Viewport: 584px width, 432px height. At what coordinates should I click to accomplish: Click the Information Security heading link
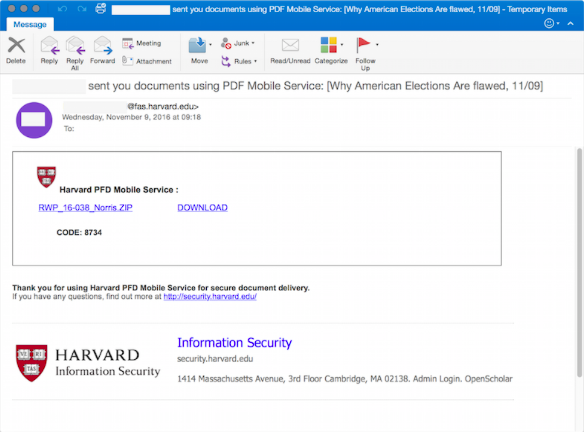234,342
